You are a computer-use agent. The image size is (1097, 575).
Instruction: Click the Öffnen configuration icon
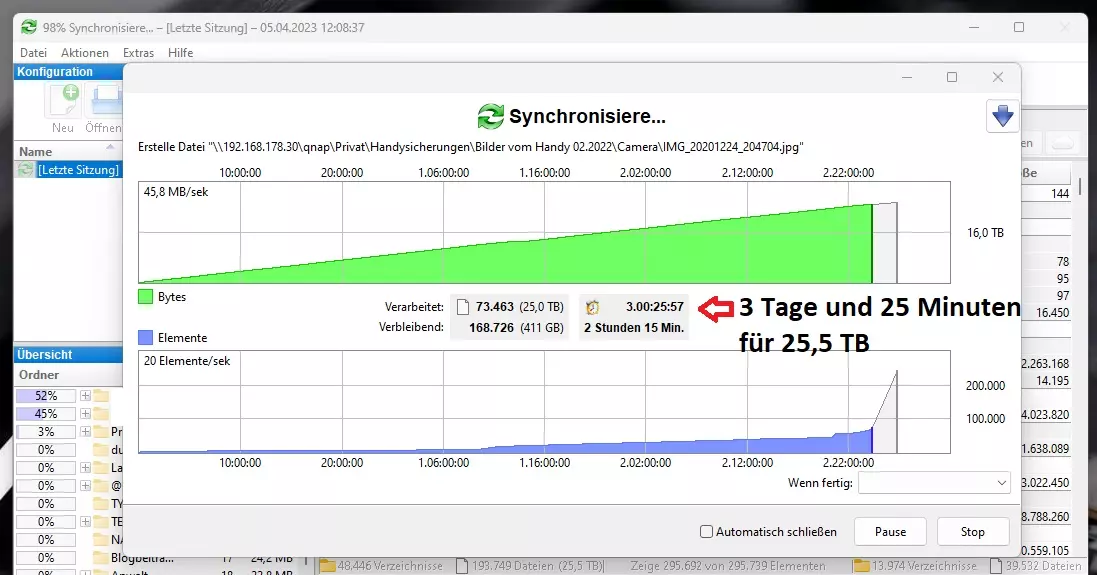click(x=105, y=102)
